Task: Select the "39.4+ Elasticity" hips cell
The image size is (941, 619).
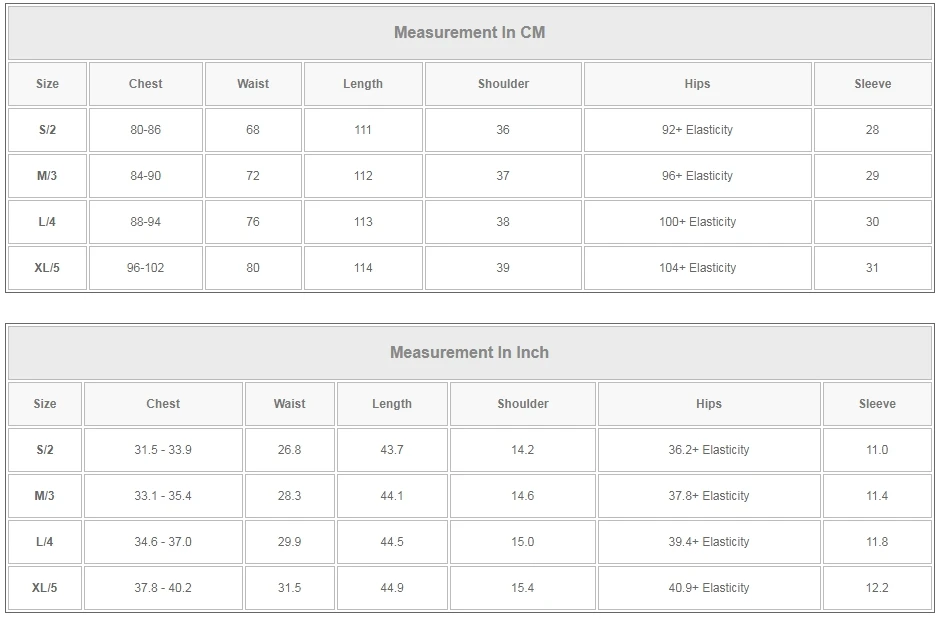Action: [x=709, y=542]
